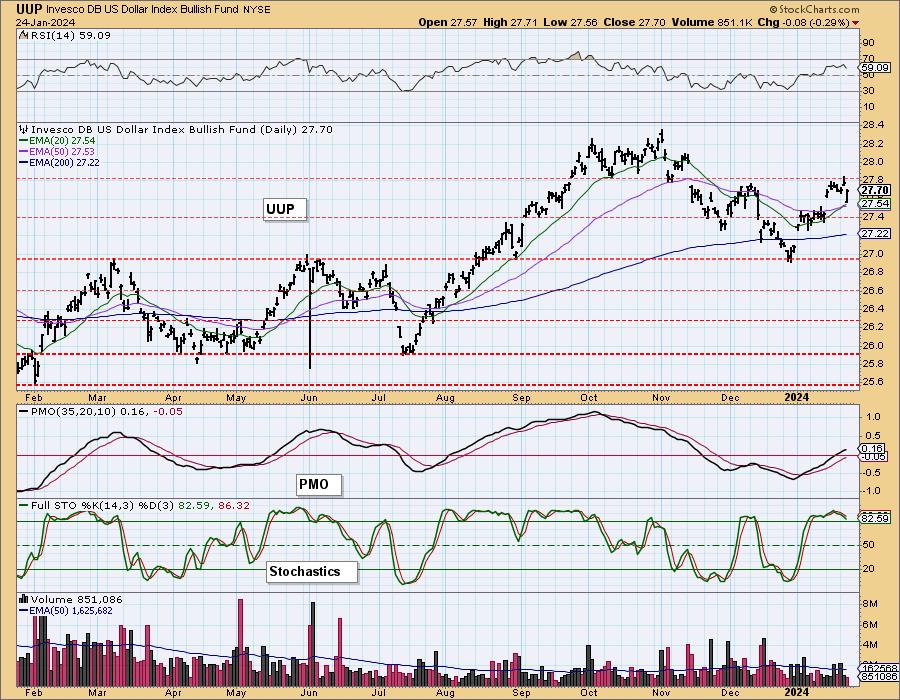Click the Open 27.57 value
The width and height of the screenshot is (900, 700).
(x=448, y=22)
